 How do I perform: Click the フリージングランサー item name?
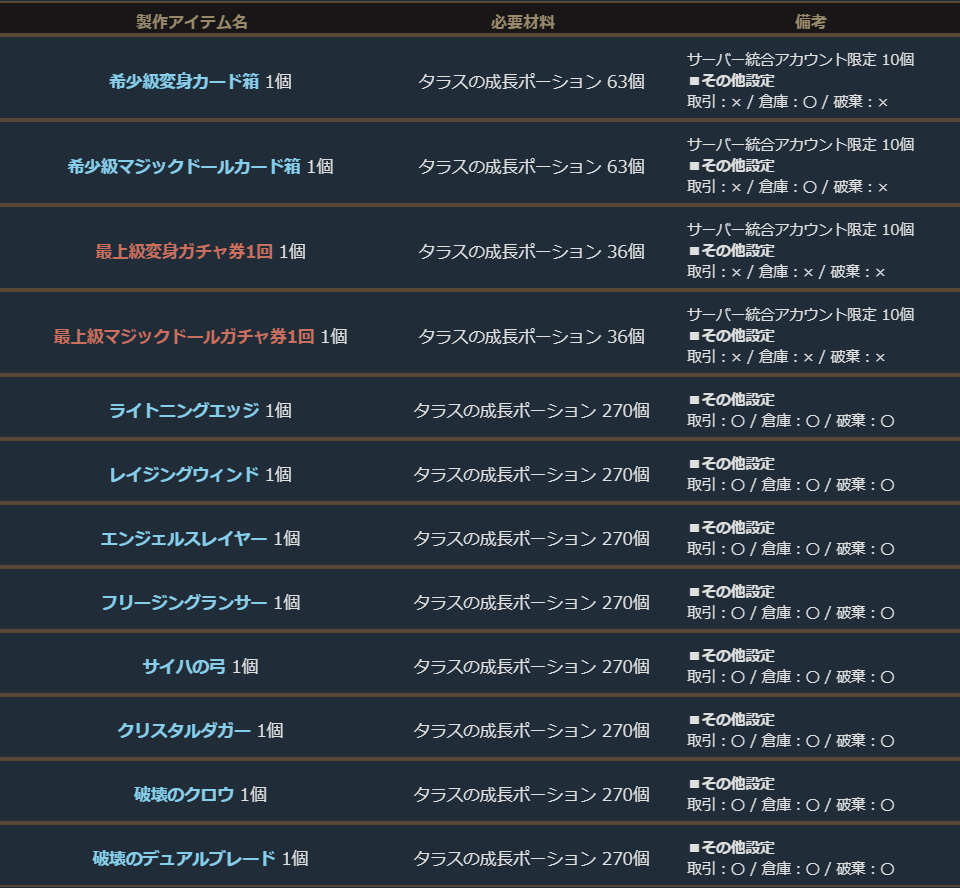(184, 602)
